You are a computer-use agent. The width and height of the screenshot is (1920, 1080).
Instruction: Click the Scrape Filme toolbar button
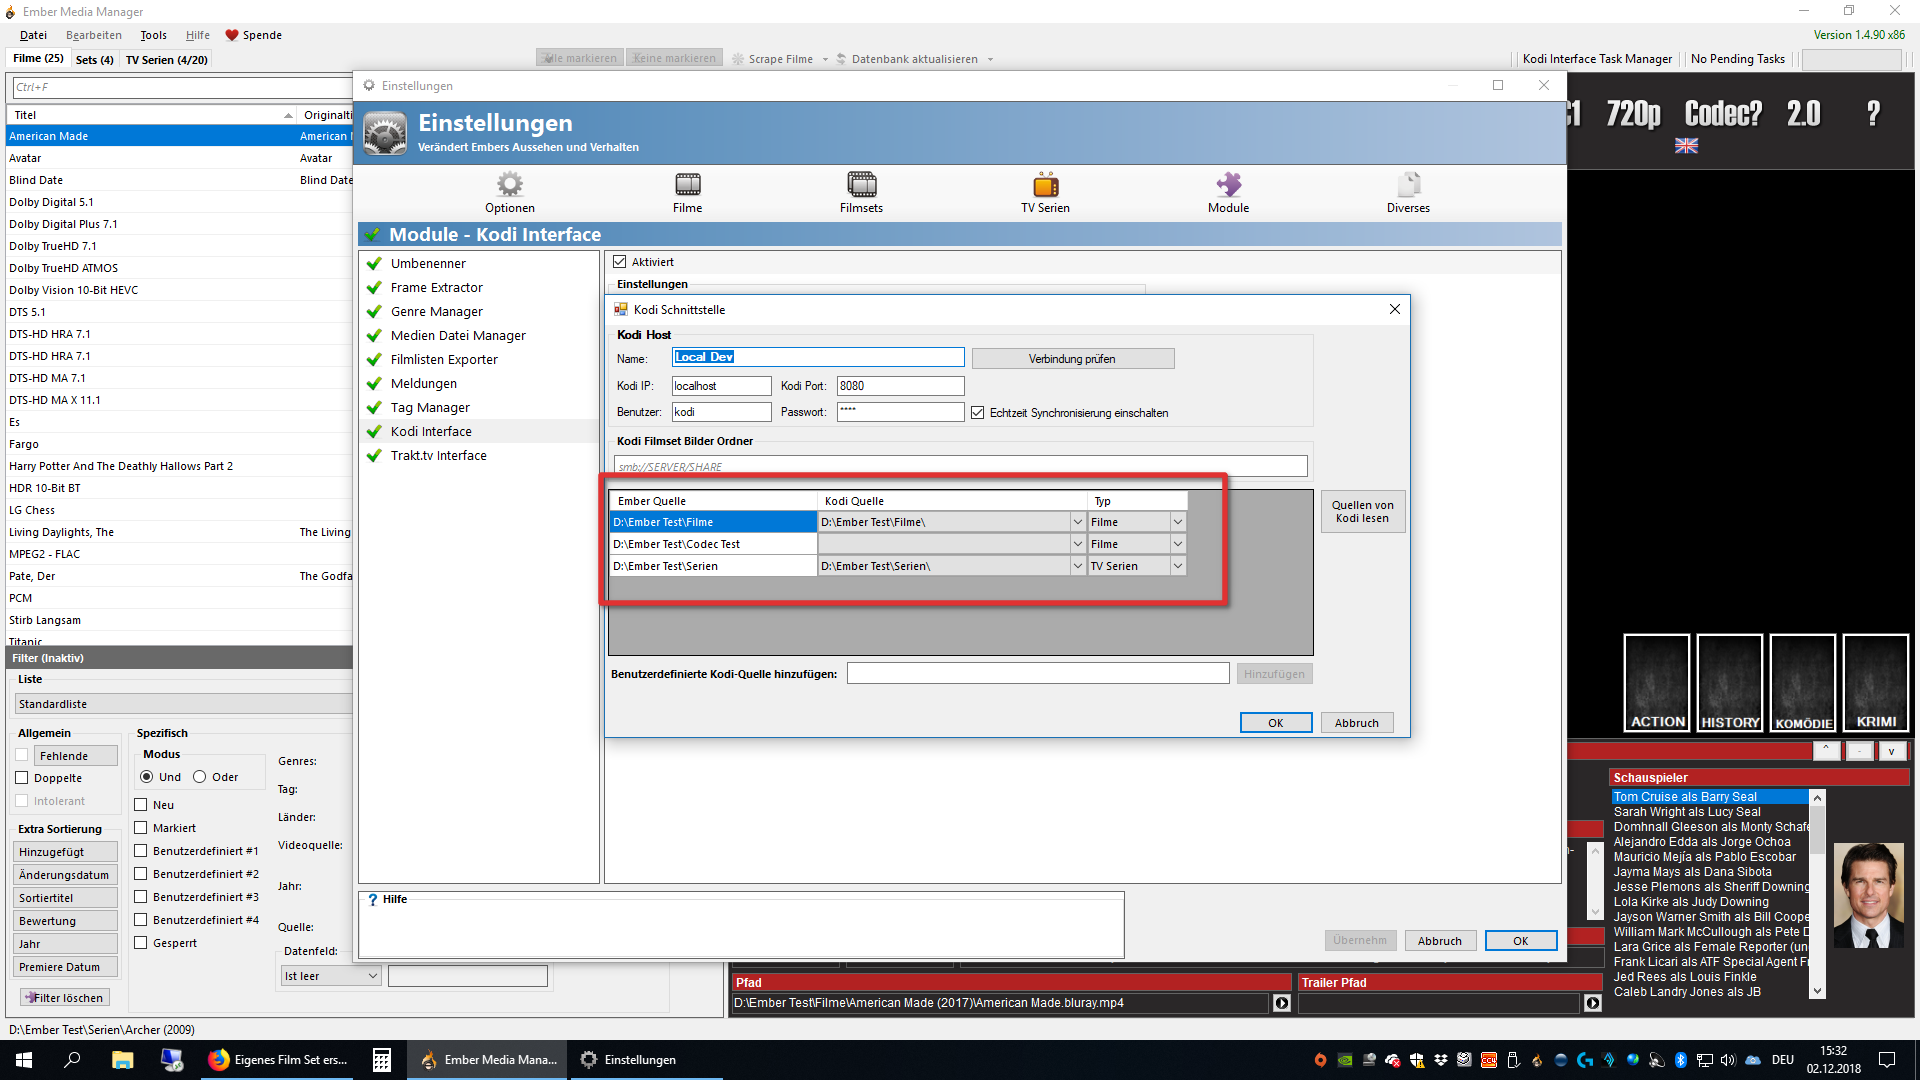coord(773,59)
